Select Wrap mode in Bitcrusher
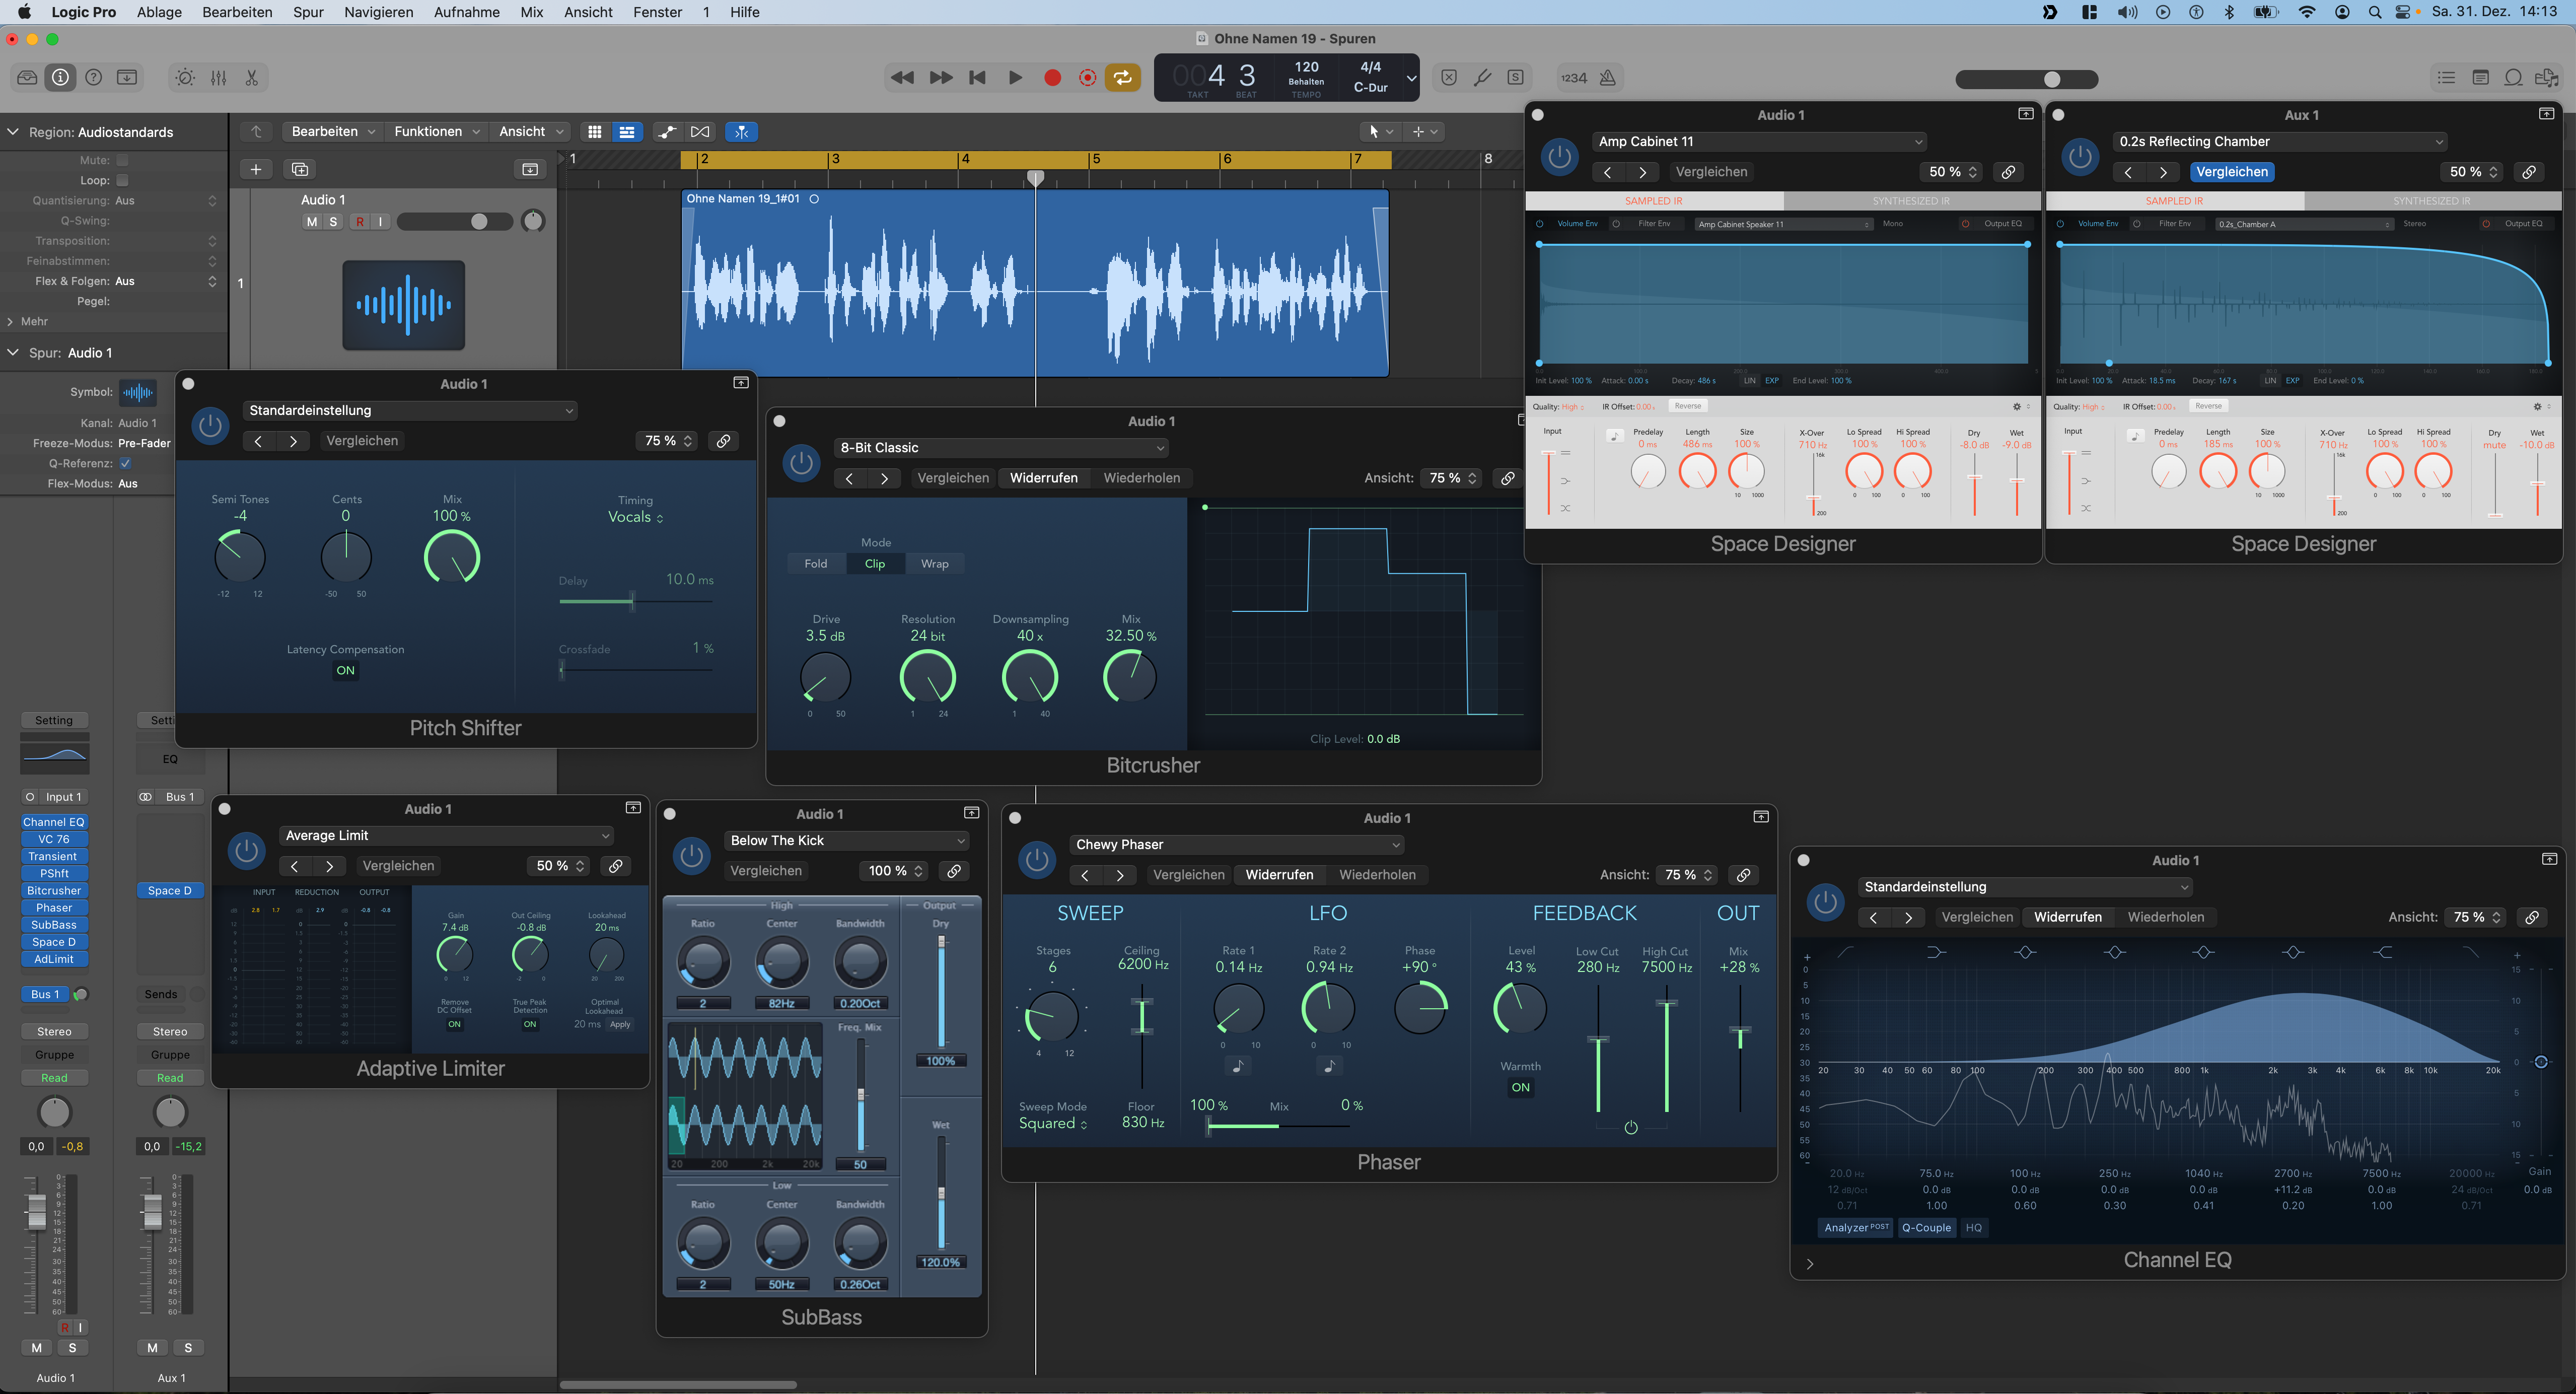The width and height of the screenshot is (2576, 1394). [x=934, y=564]
